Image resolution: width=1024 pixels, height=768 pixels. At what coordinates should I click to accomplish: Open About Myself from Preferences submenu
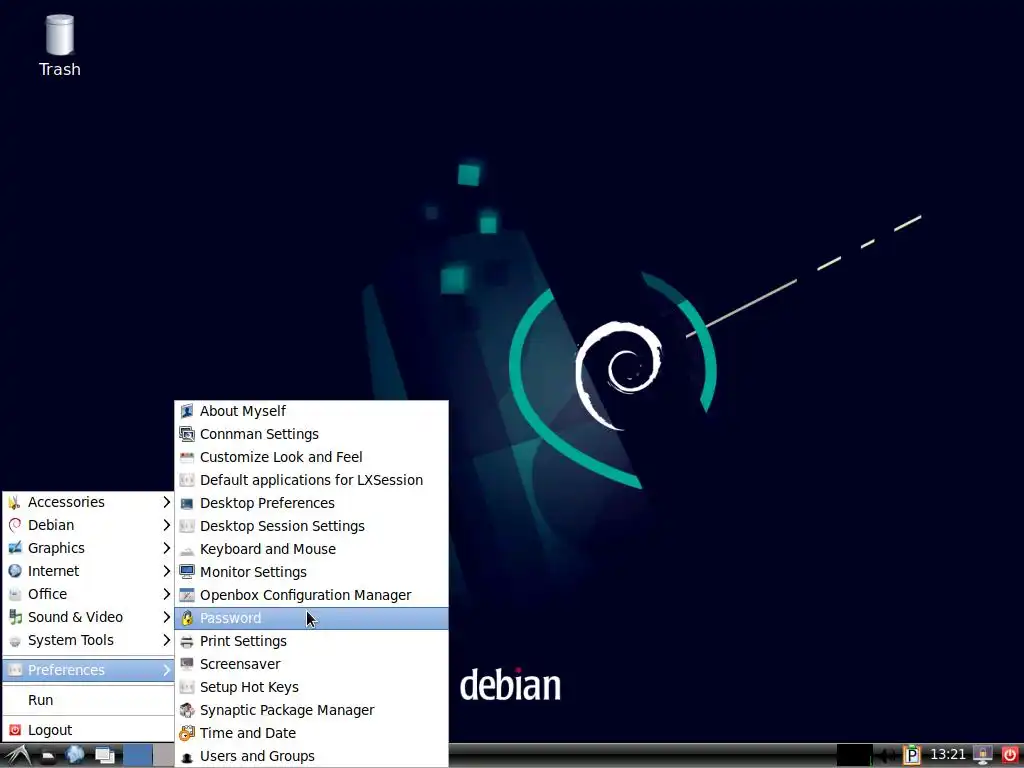tap(312, 411)
